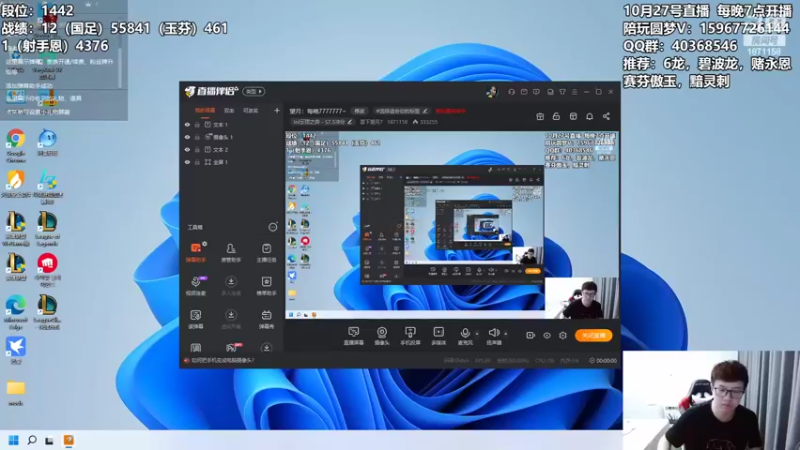Select the 全屏 1 source row

[231, 162]
